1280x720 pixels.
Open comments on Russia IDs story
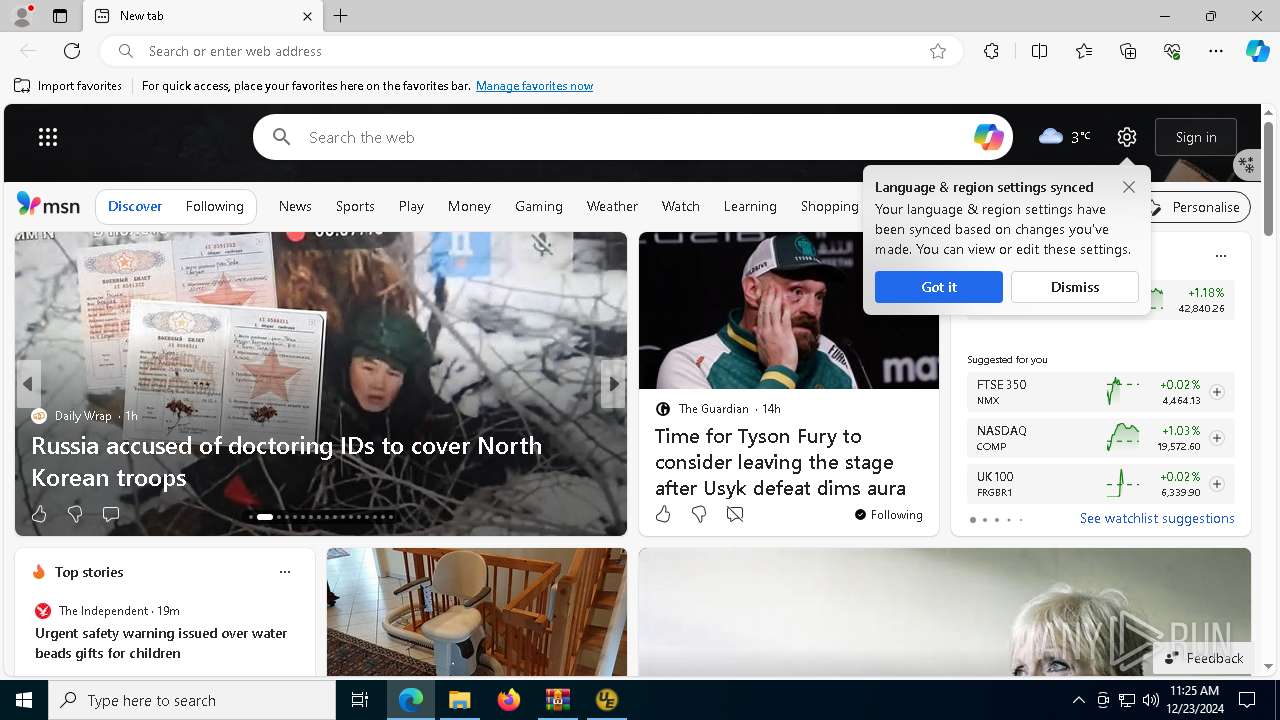coord(111,514)
